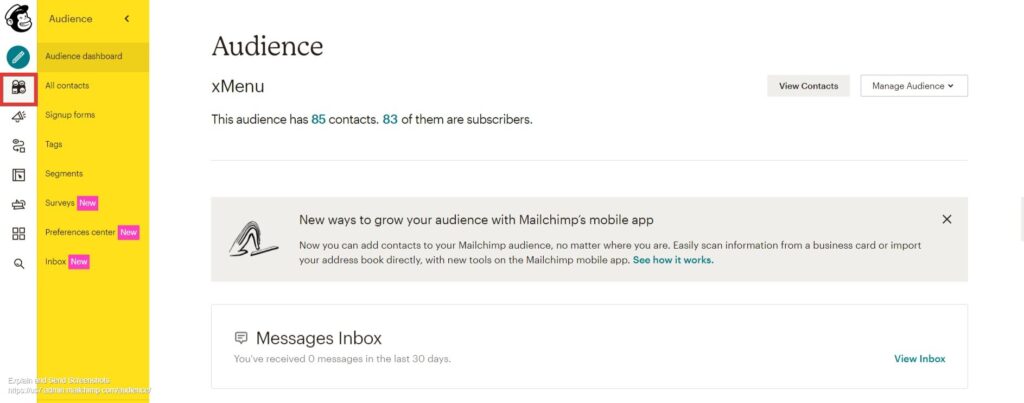The height and width of the screenshot is (403, 1024).
Task: Open the Audience icon in the sidebar
Action: coord(18,87)
